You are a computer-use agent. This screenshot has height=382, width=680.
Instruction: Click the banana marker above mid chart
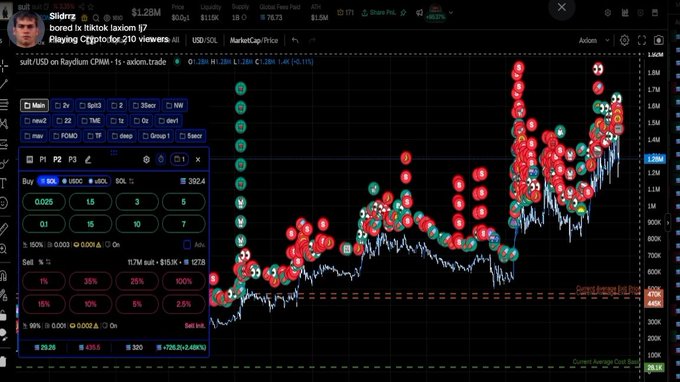pos(406,158)
